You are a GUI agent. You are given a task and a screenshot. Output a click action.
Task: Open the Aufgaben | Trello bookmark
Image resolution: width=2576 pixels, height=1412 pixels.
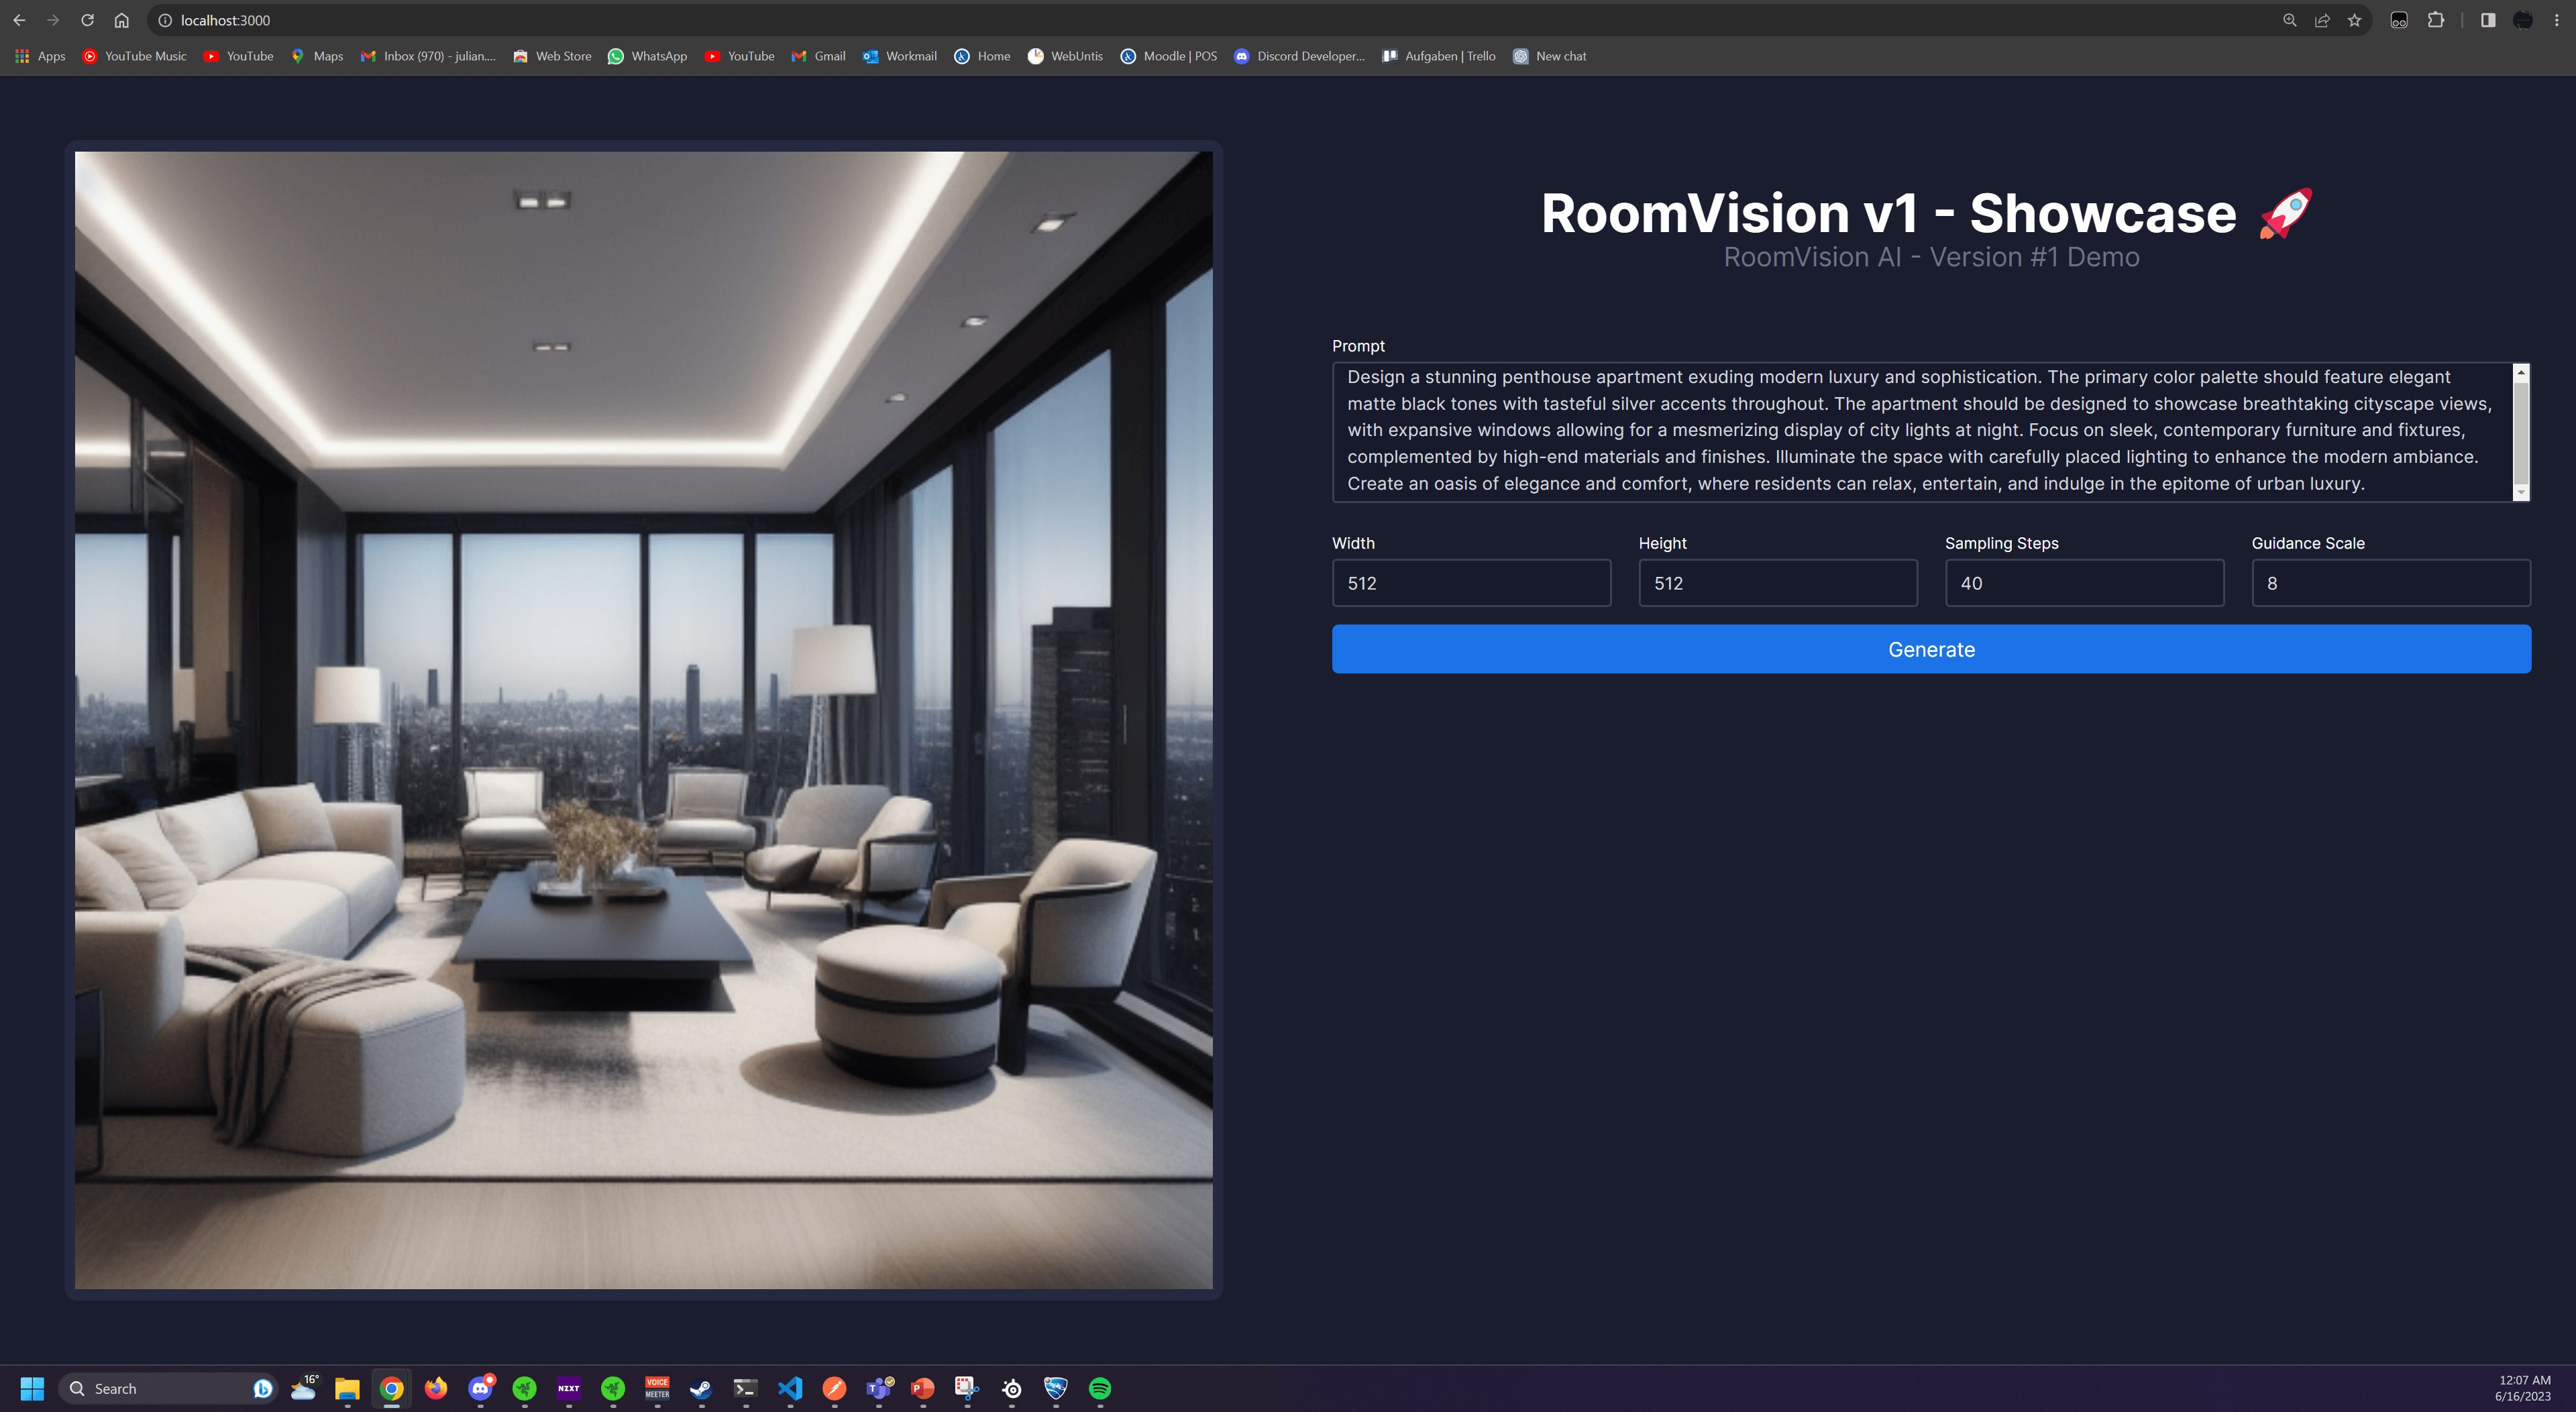pyautogui.click(x=1438, y=56)
